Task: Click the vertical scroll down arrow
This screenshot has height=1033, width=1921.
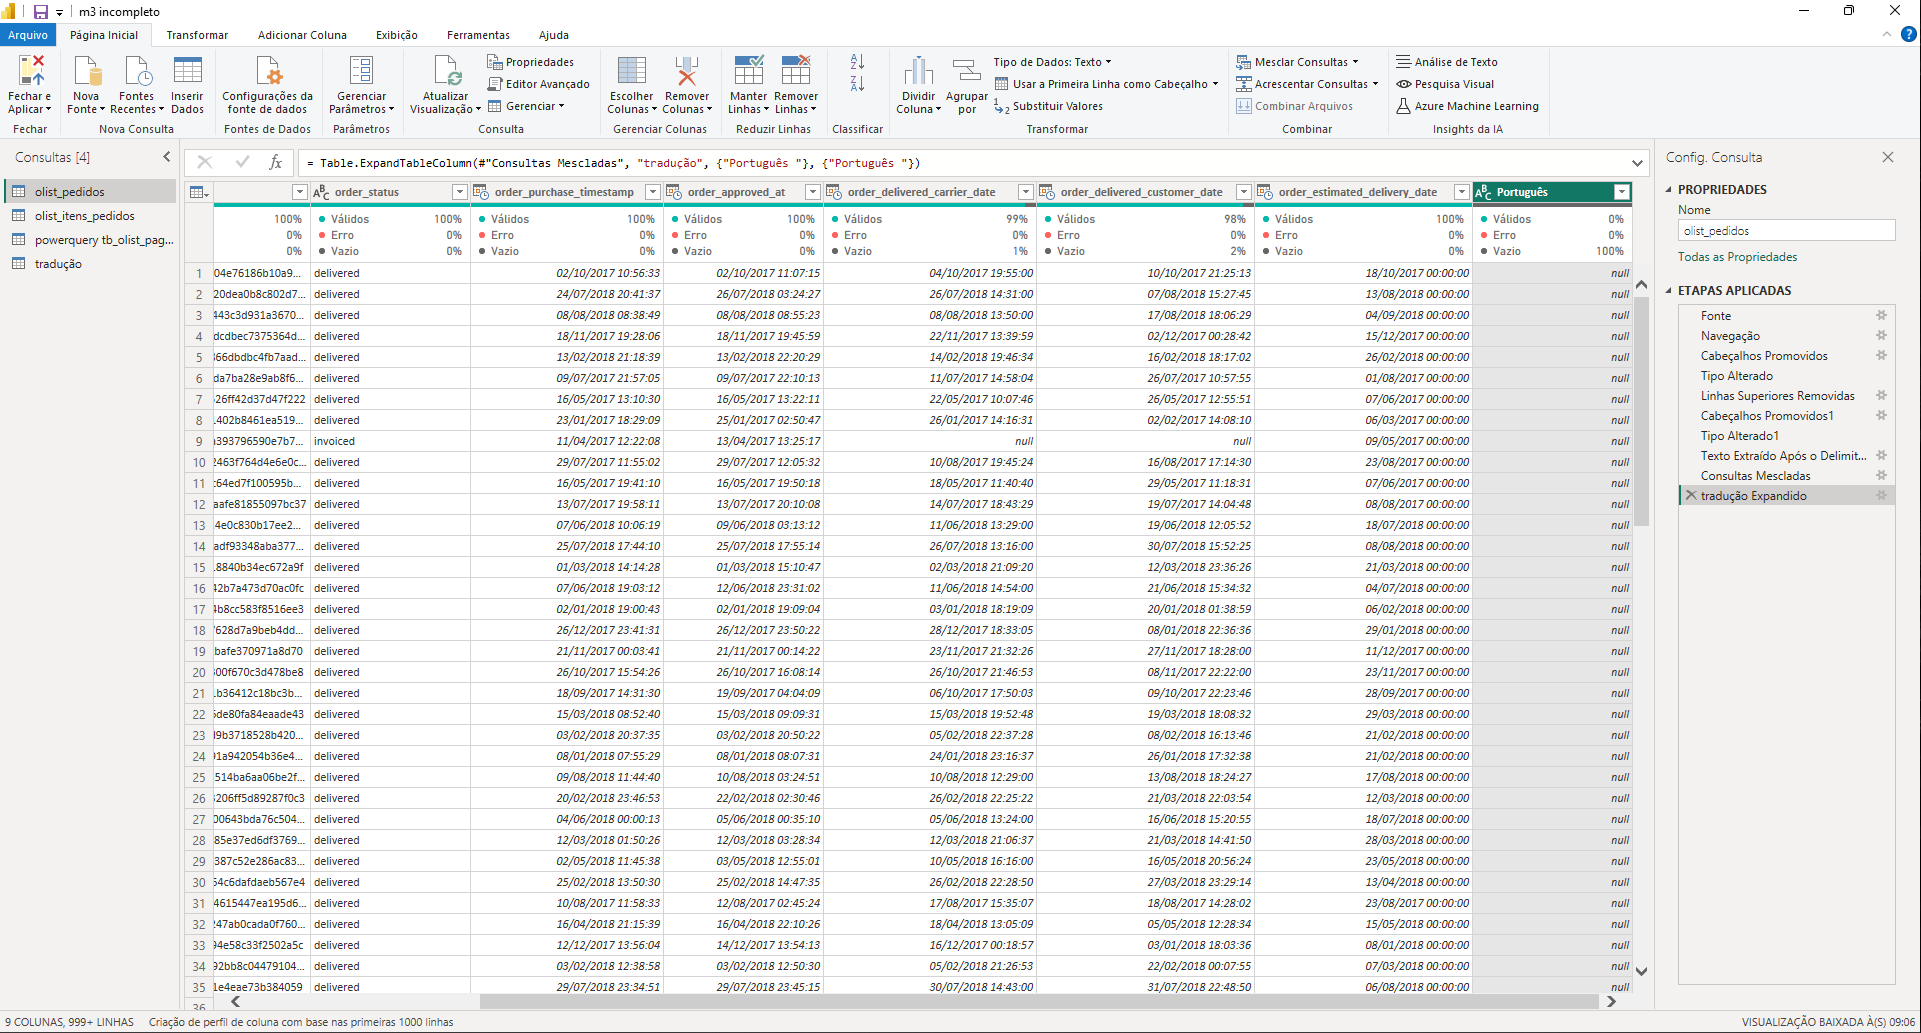Action: pyautogui.click(x=1641, y=970)
